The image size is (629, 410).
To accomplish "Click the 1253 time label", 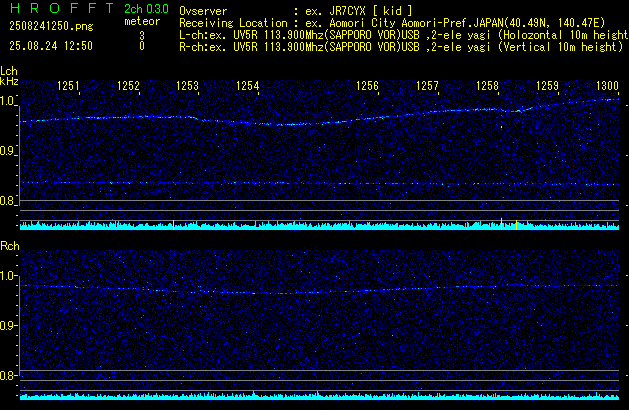I will click(188, 85).
